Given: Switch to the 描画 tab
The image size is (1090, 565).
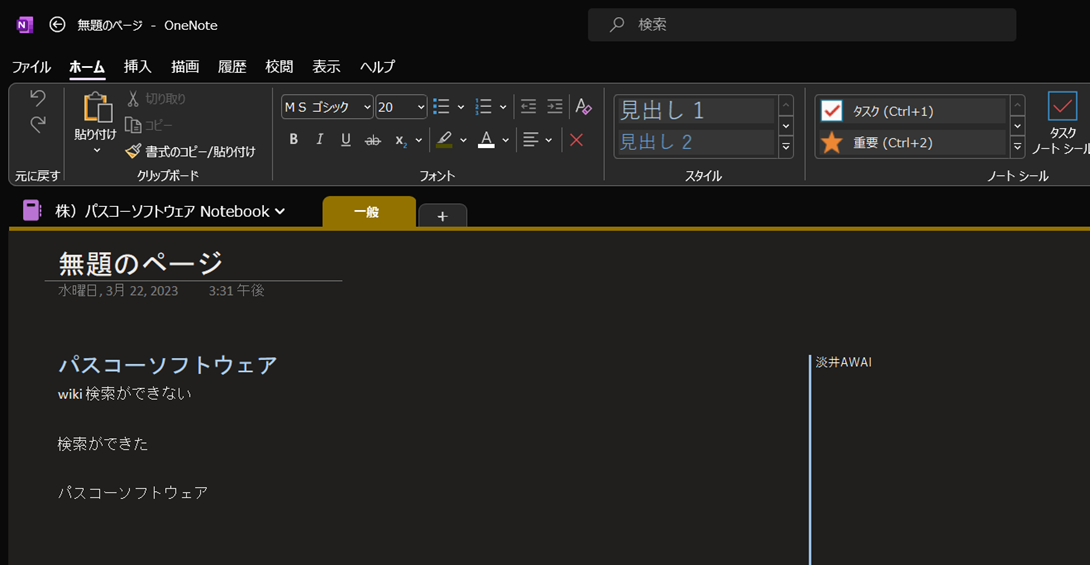Looking at the screenshot, I should [x=185, y=67].
